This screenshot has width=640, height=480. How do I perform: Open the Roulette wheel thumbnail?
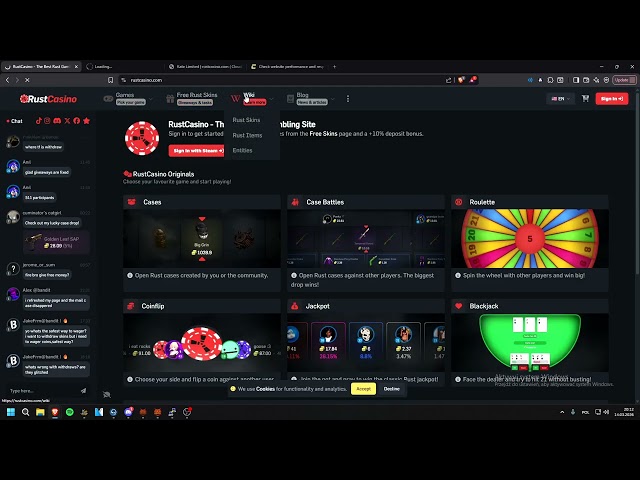coord(530,239)
